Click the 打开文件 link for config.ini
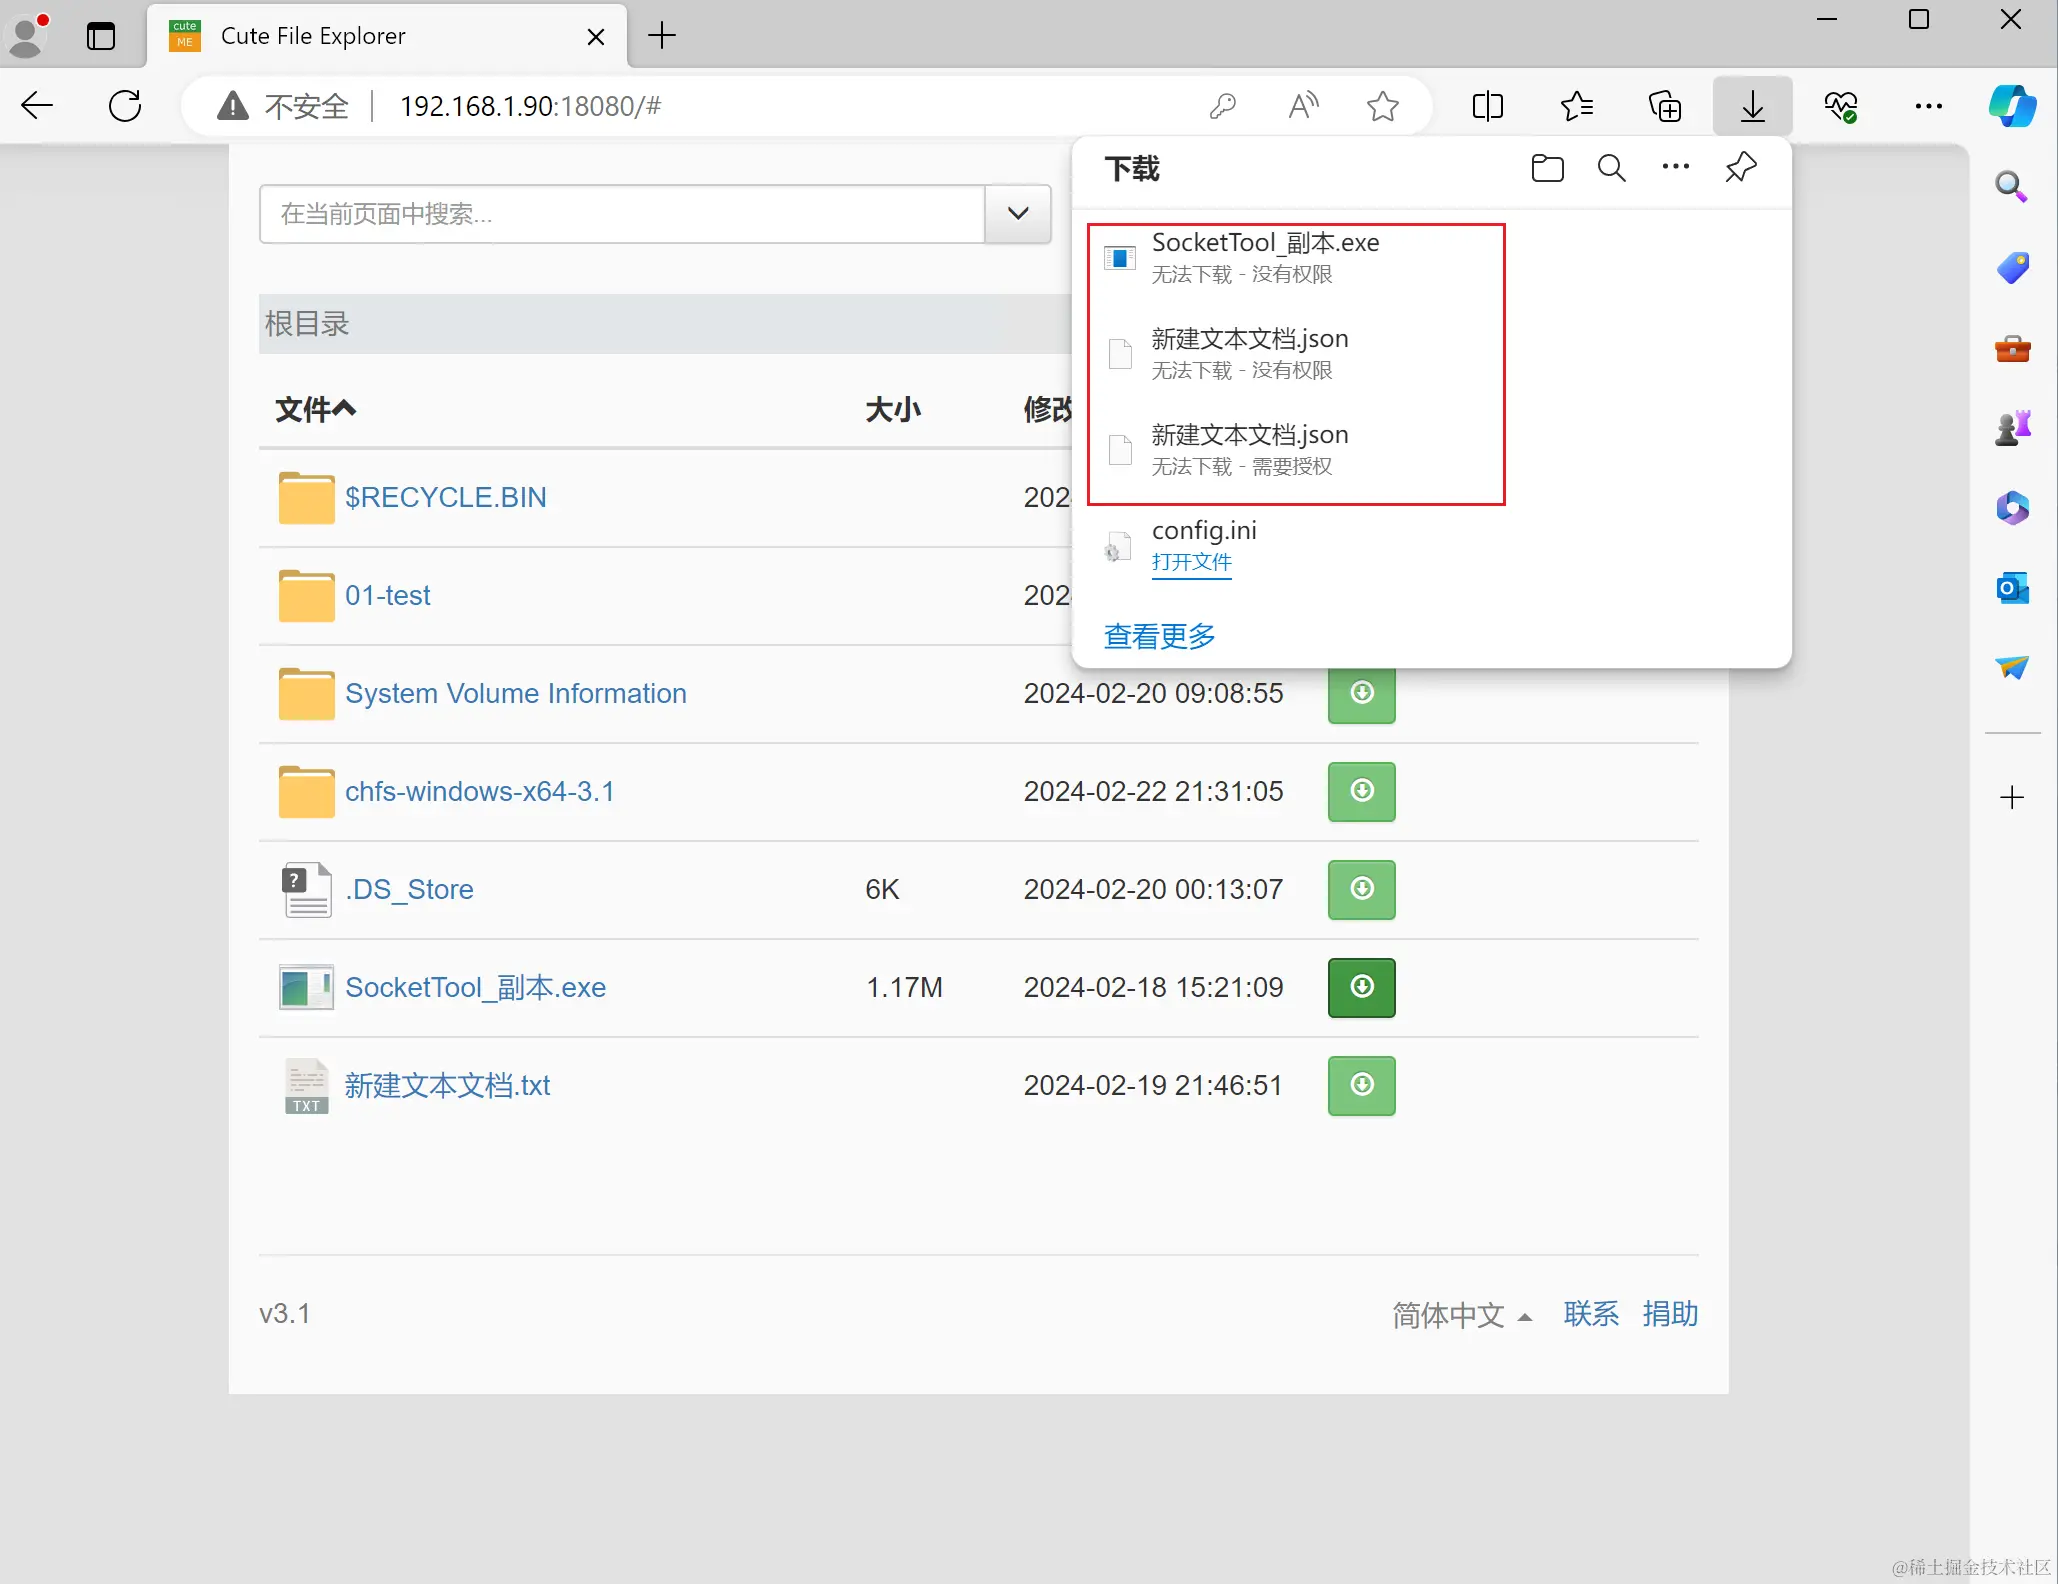Viewport: 2058px width, 1584px height. (x=1191, y=562)
